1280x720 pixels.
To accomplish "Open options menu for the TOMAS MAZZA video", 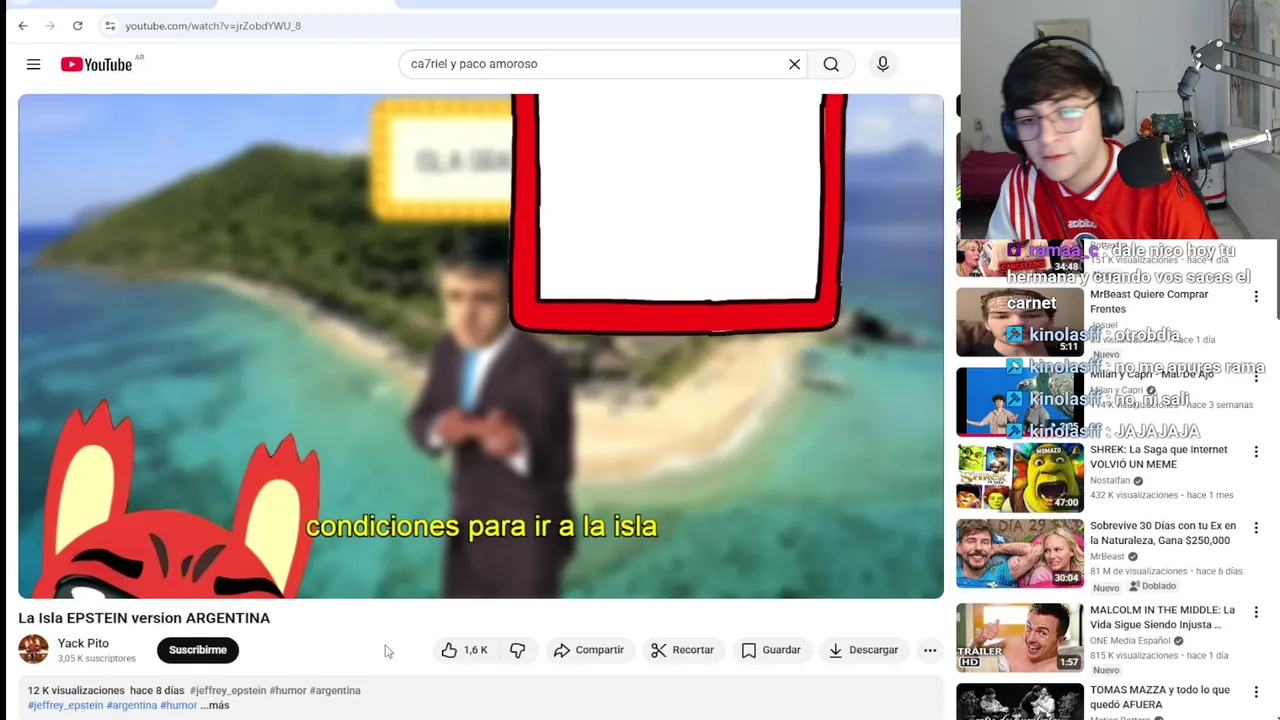I will click(x=1256, y=692).
